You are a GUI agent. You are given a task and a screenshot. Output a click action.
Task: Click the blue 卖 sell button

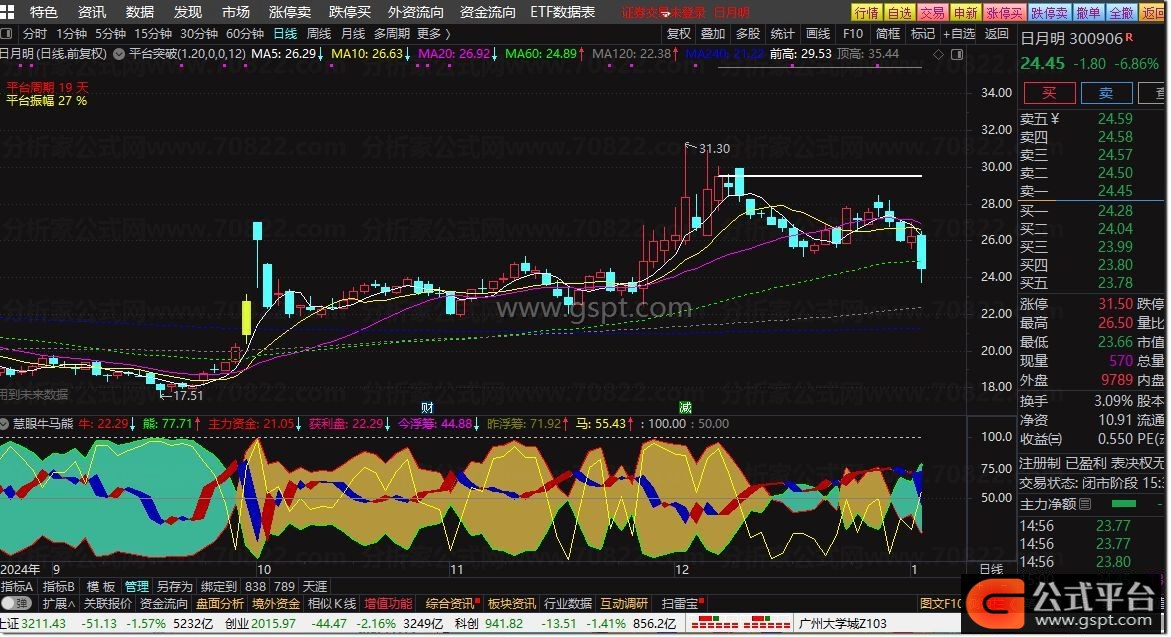click(1106, 93)
